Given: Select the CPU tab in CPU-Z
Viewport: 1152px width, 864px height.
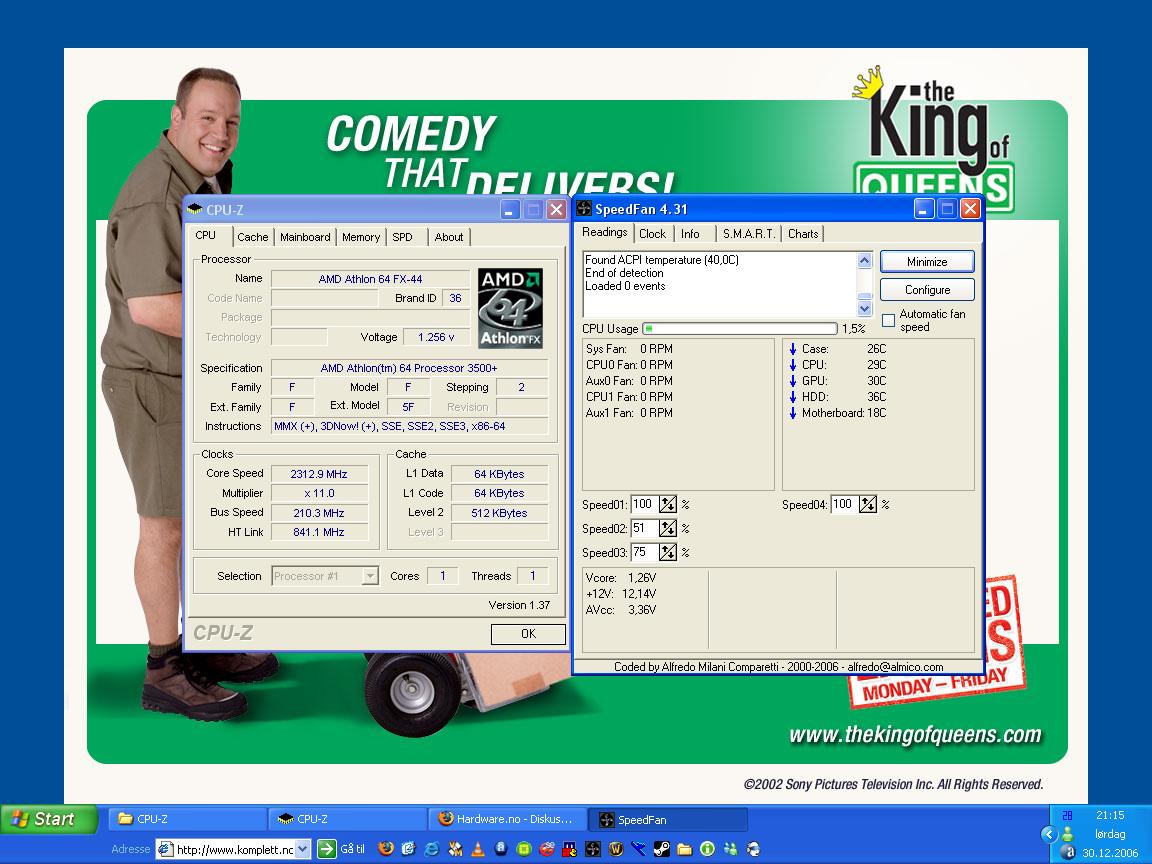Looking at the screenshot, I should pos(206,236).
